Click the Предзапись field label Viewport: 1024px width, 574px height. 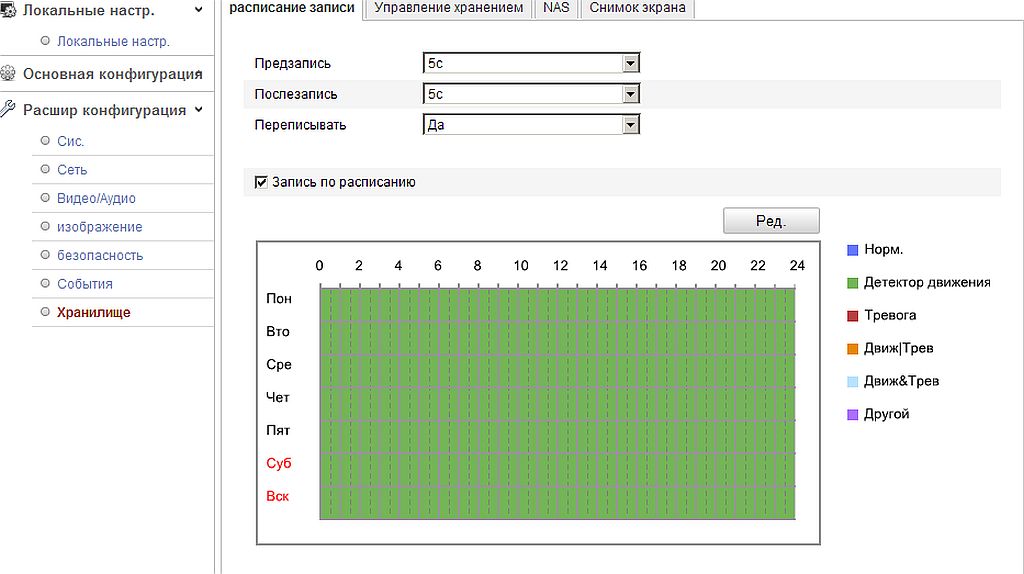click(x=293, y=63)
